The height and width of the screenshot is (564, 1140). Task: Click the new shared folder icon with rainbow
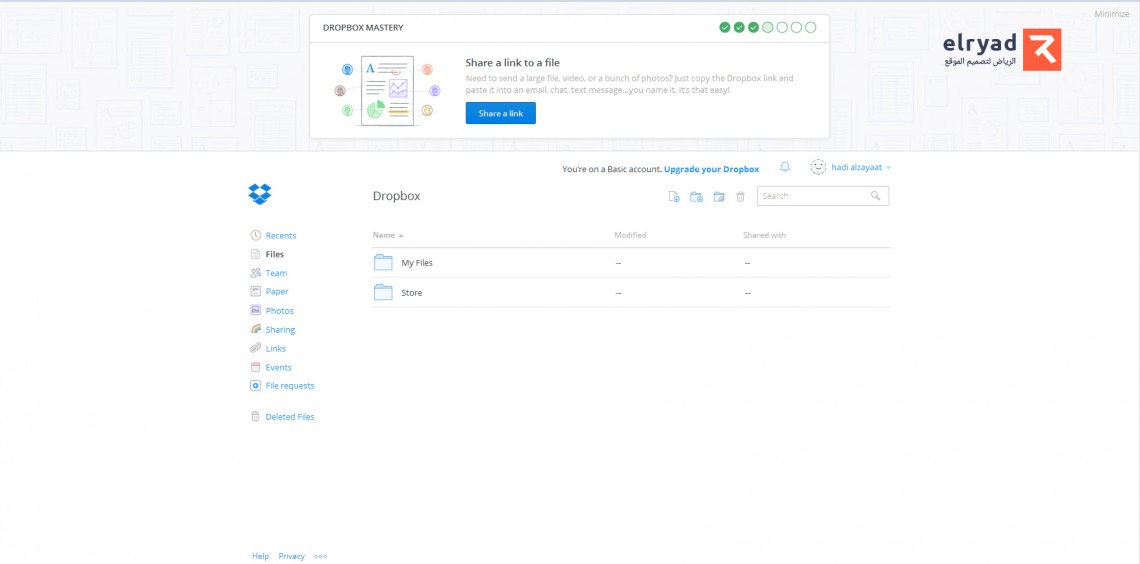point(719,196)
